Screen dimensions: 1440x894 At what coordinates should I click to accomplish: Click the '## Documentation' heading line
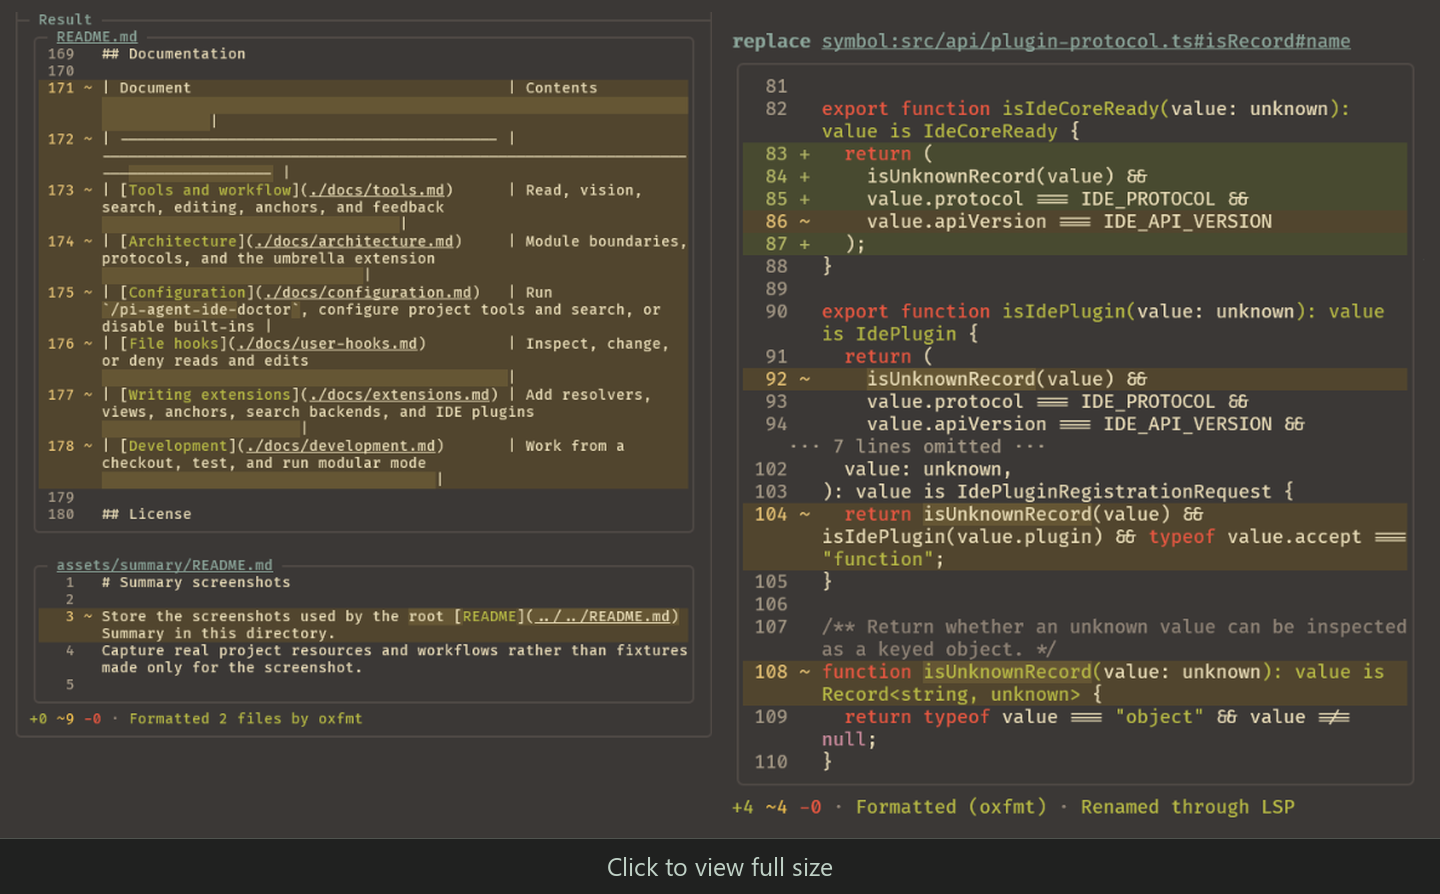[x=174, y=54]
